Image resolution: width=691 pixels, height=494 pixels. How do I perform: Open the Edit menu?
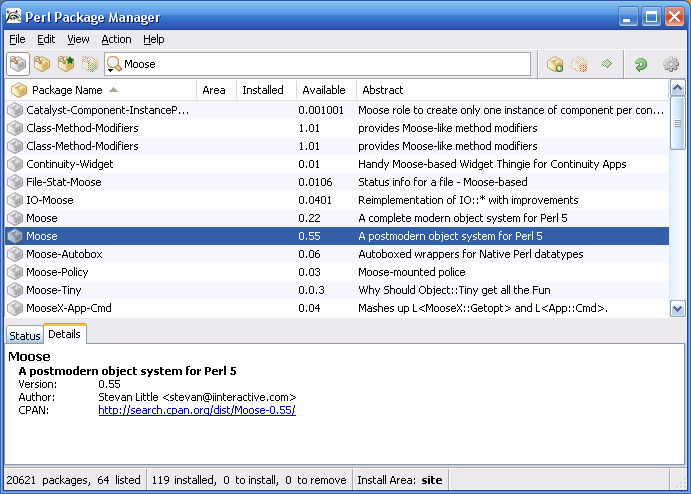pyautogui.click(x=46, y=39)
